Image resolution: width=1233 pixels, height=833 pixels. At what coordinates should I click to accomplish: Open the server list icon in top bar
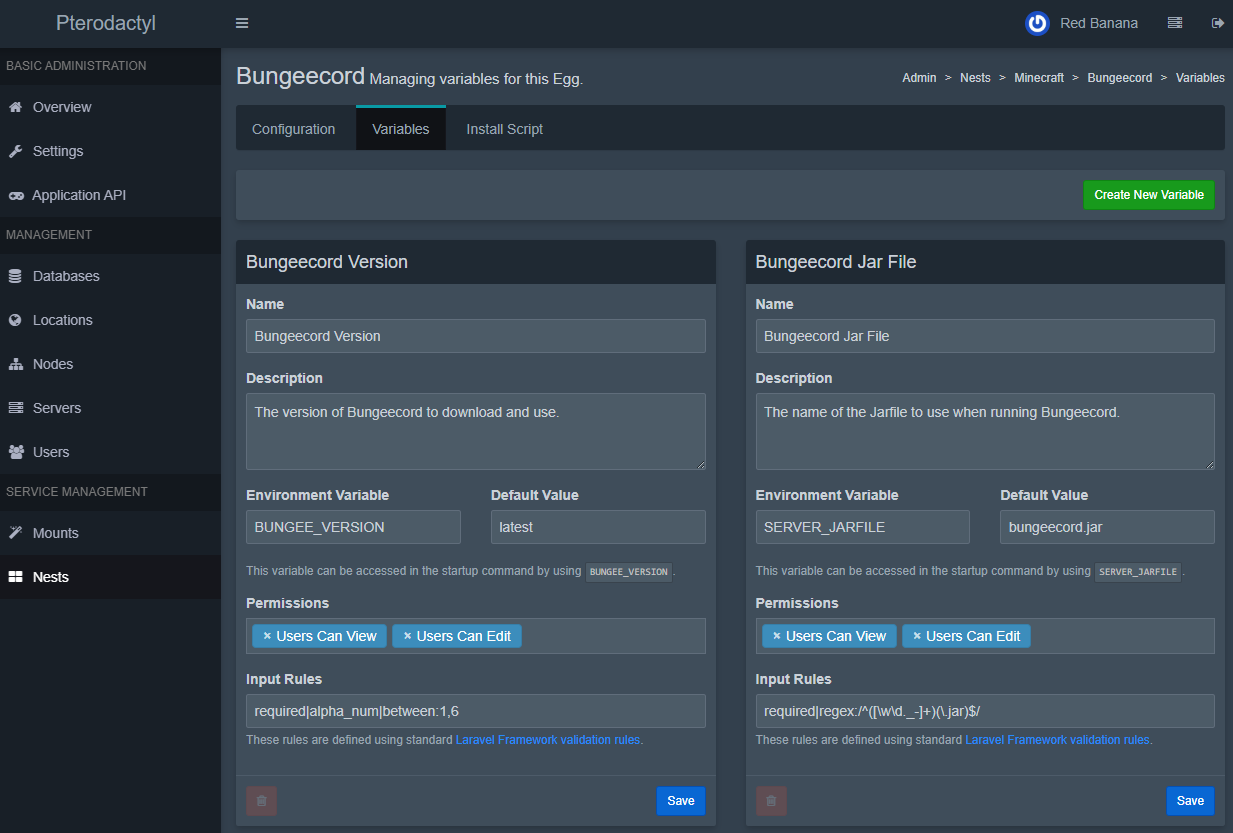pos(1175,23)
